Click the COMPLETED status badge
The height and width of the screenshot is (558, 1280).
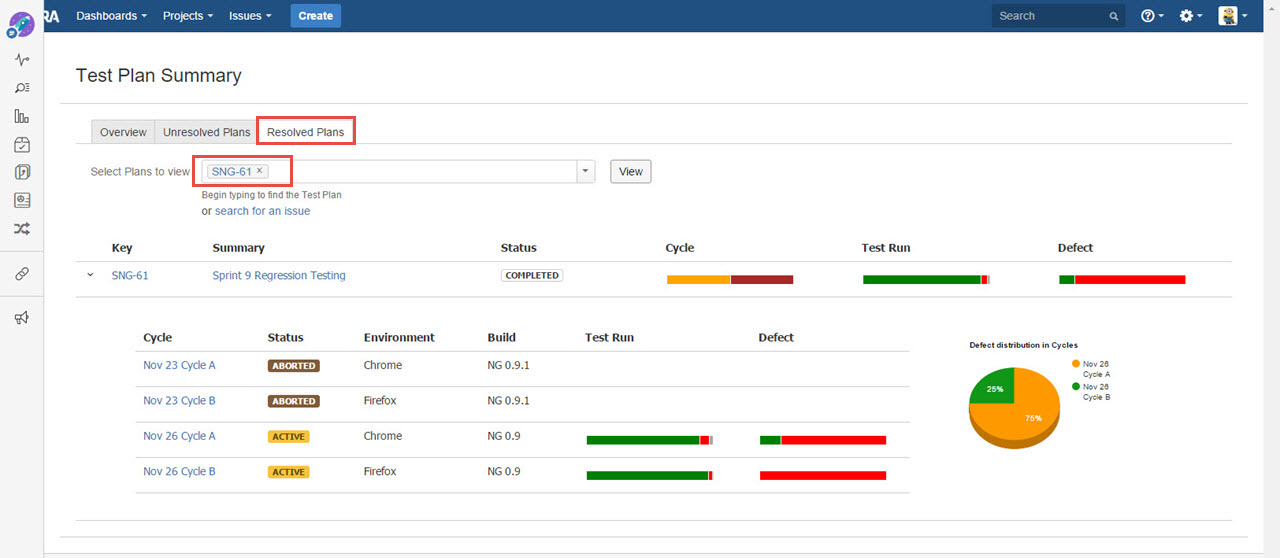click(532, 276)
